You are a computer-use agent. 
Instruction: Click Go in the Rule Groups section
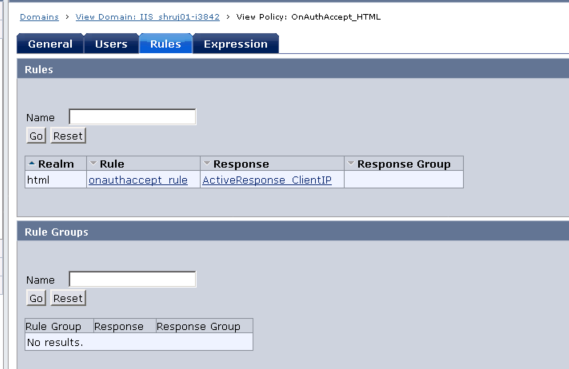(36, 298)
